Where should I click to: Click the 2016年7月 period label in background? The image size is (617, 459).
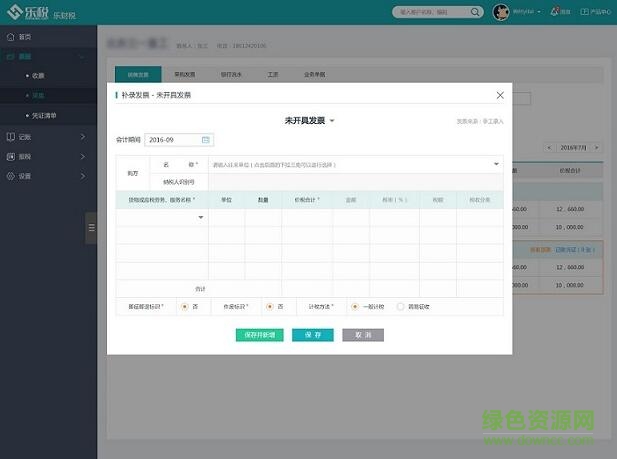pyautogui.click(x=573, y=148)
